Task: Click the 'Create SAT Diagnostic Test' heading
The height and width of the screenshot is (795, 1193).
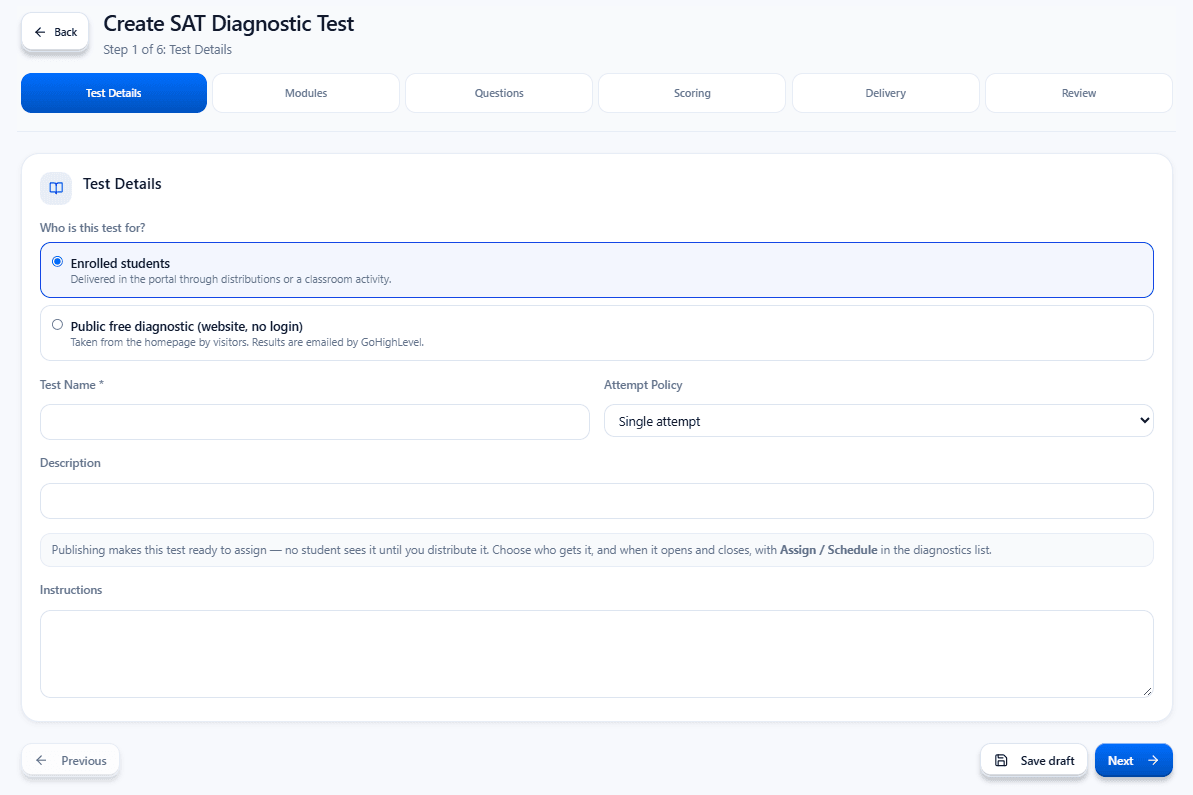Action: point(228,24)
